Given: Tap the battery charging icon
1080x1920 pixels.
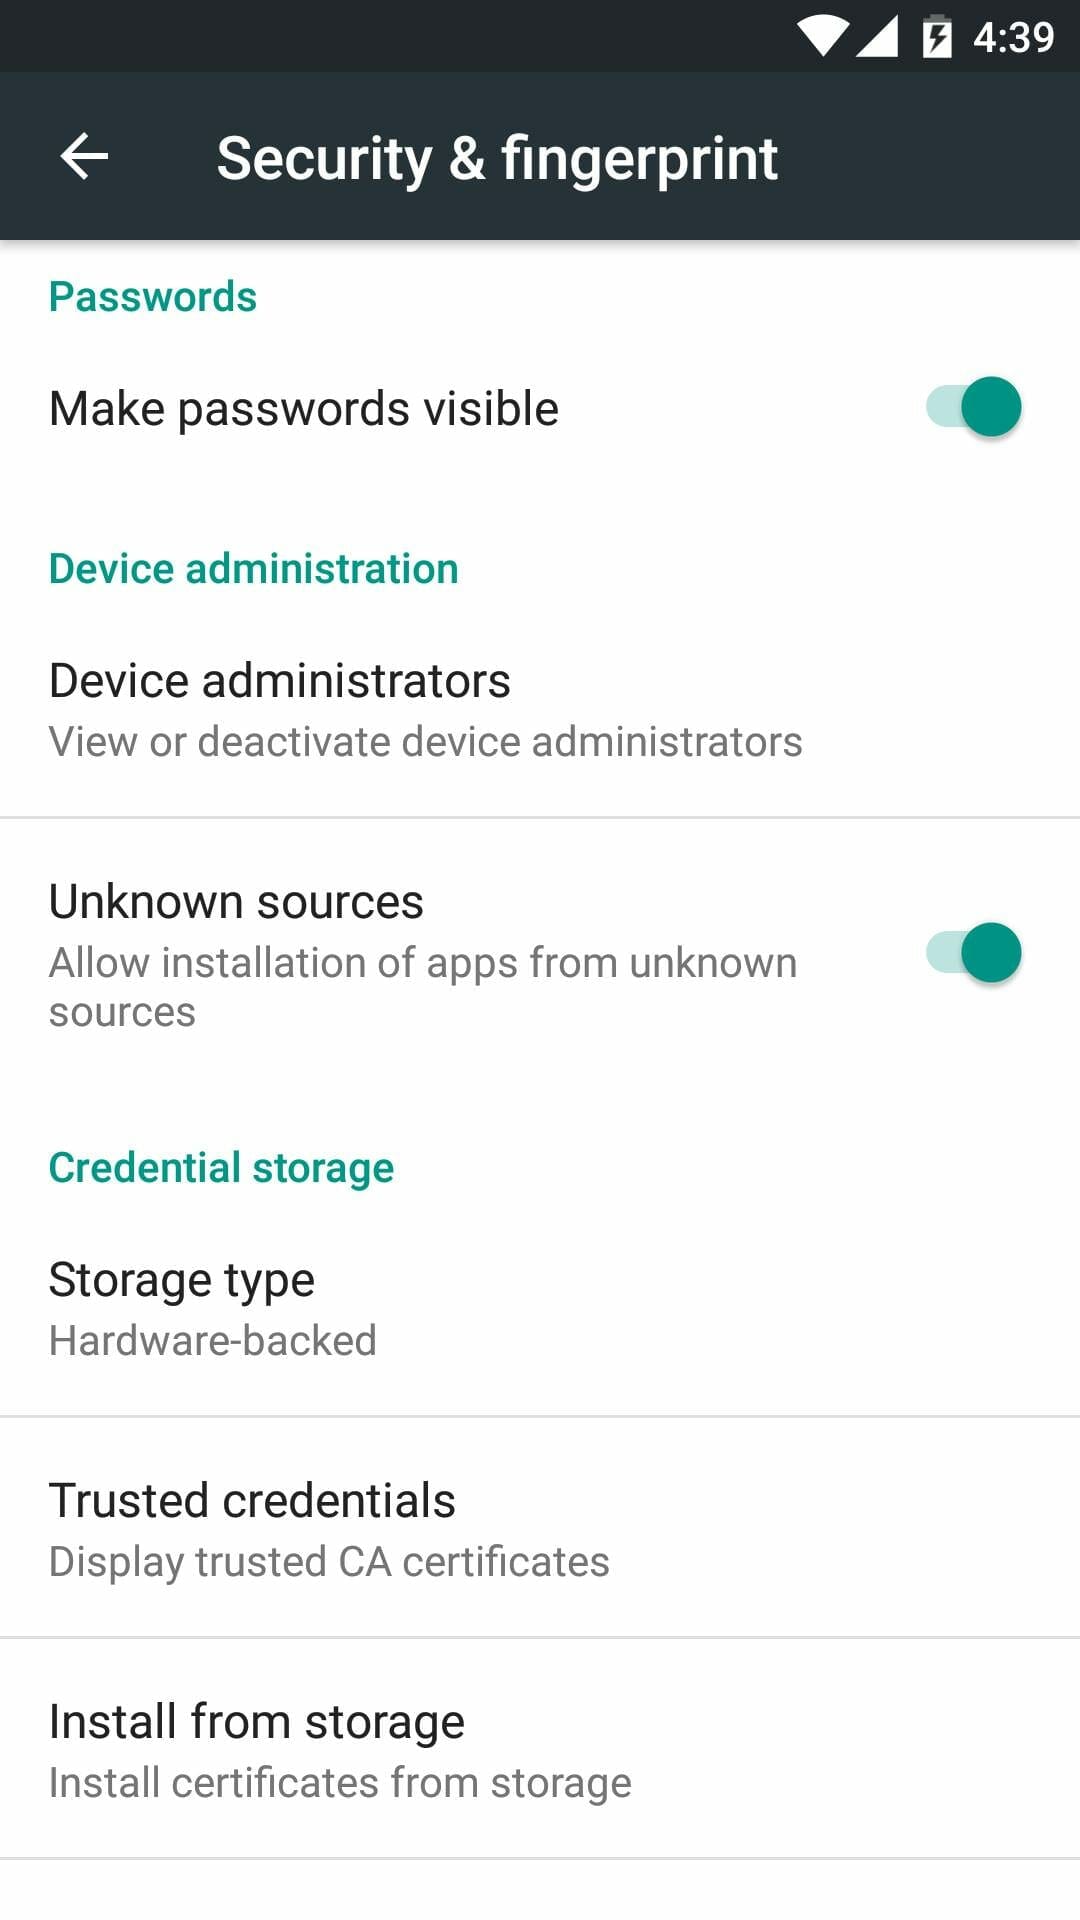Looking at the screenshot, I should pos(936,37).
